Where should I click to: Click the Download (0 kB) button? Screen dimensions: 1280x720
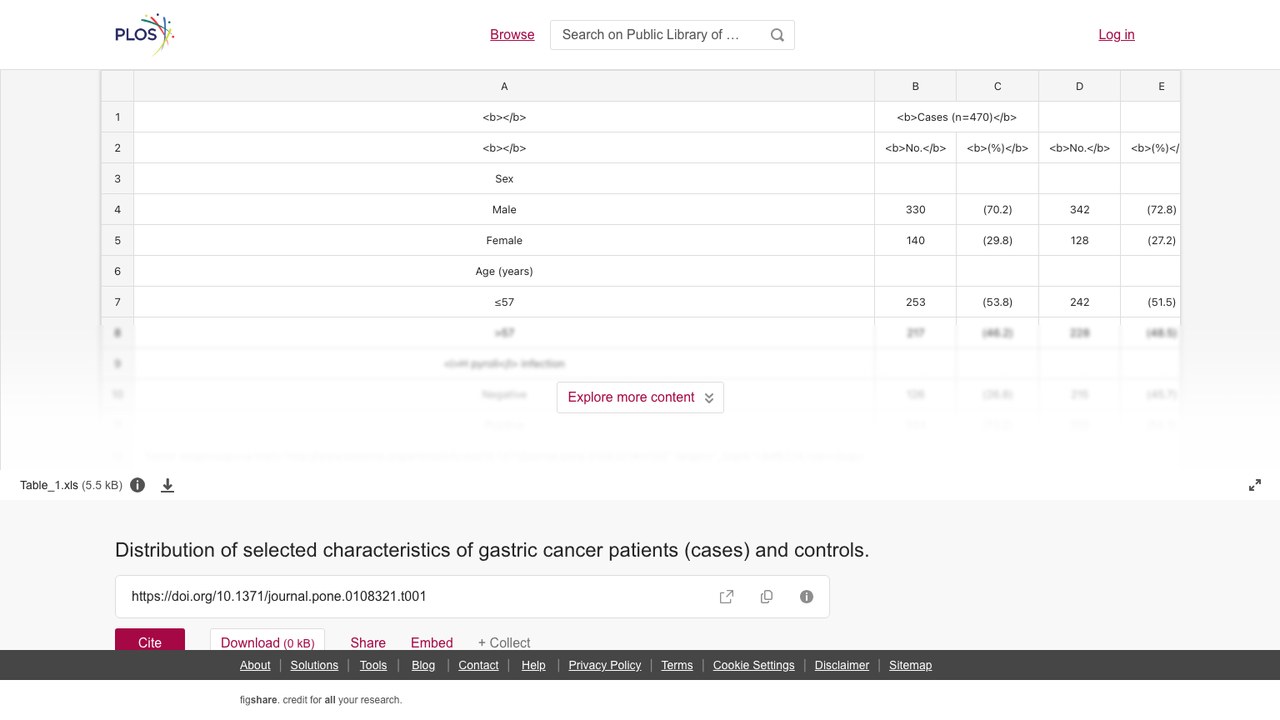[x=267, y=640]
